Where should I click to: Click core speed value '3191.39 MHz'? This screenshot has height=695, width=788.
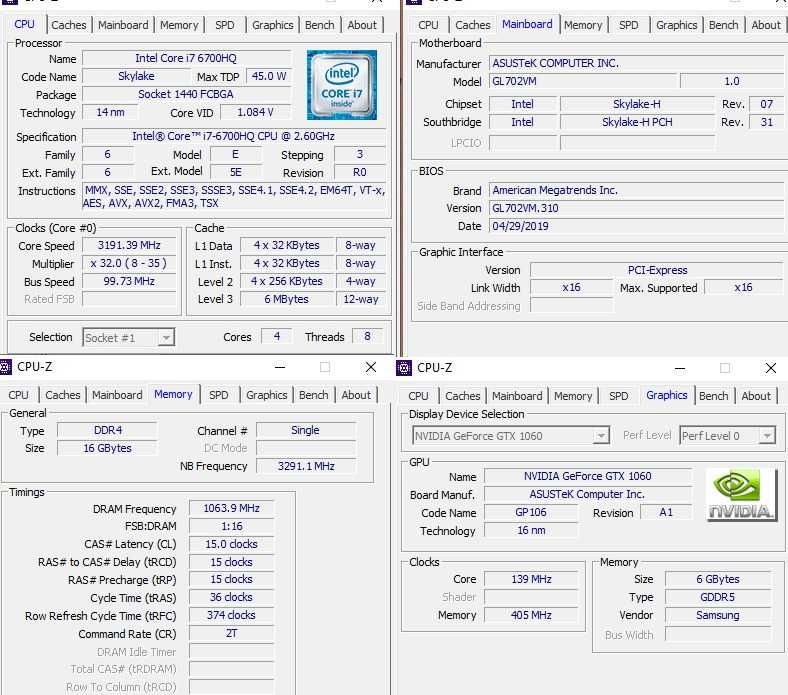(129, 245)
